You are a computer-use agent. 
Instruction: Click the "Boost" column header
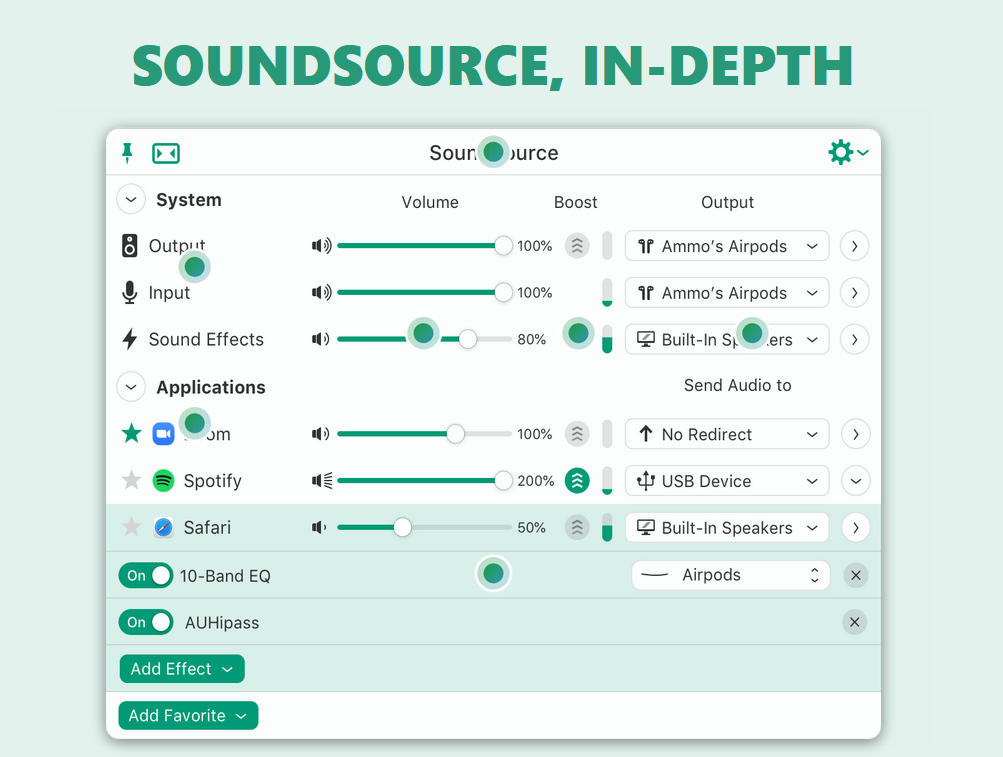(x=576, y=202)
